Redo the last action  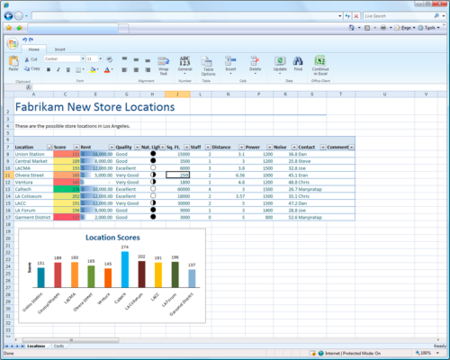coord(31,40)
